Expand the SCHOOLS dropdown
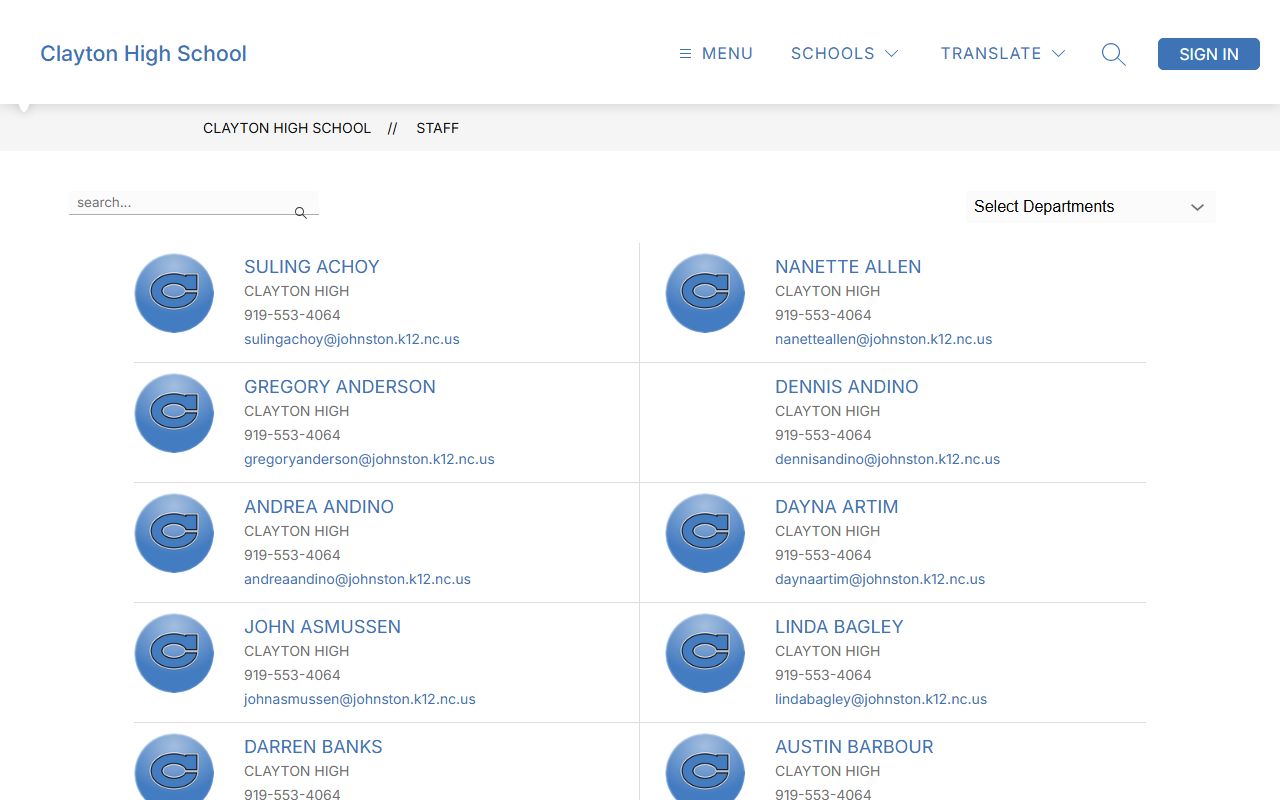The image size is (1280, 800). point(845,54)
